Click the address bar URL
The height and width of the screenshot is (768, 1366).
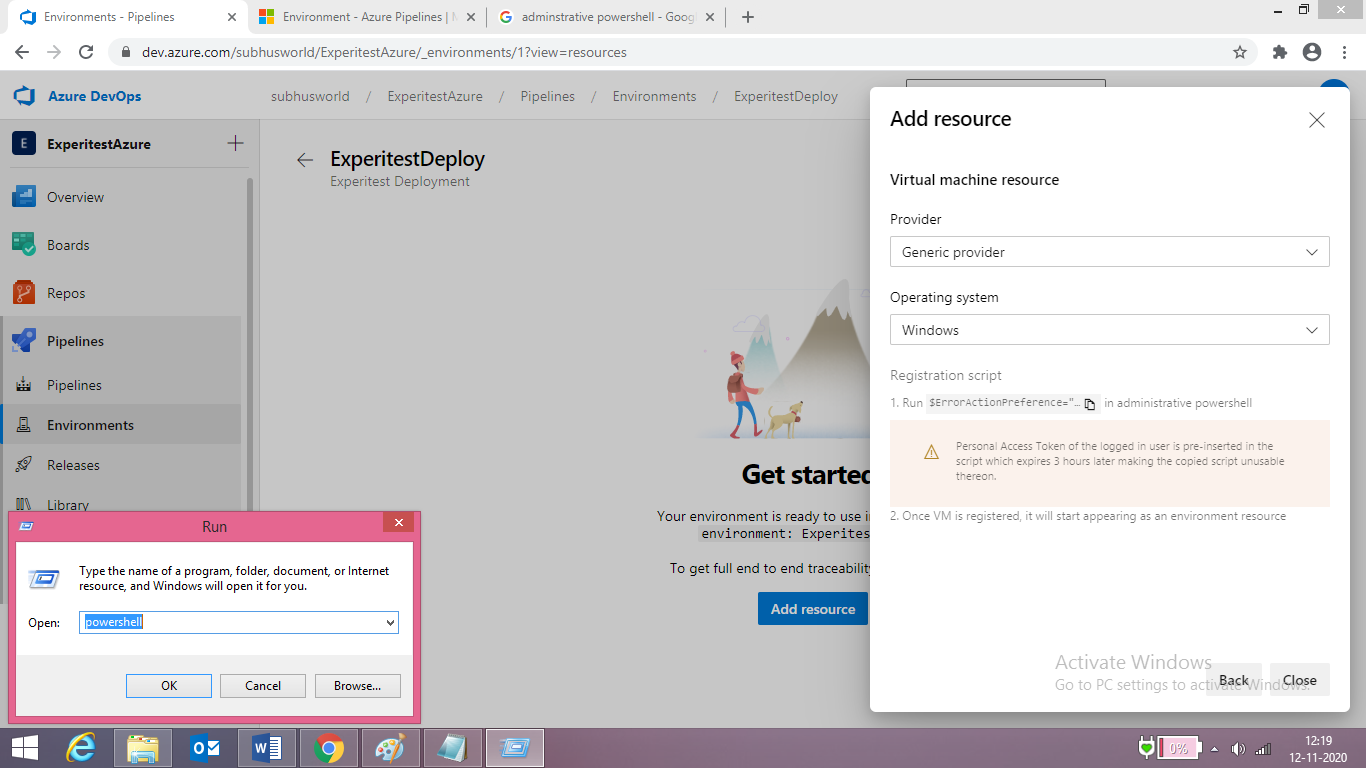(384, 52)
